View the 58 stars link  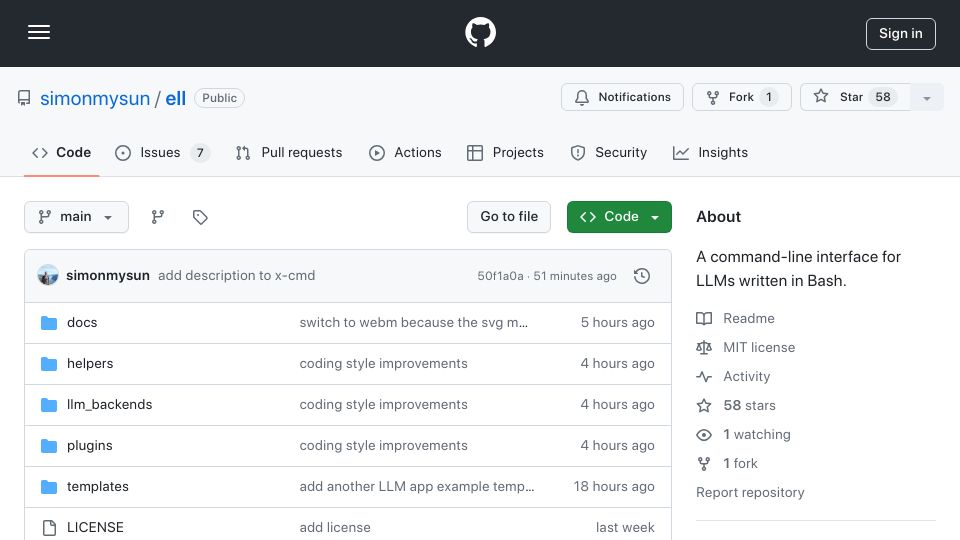point(749,405)
